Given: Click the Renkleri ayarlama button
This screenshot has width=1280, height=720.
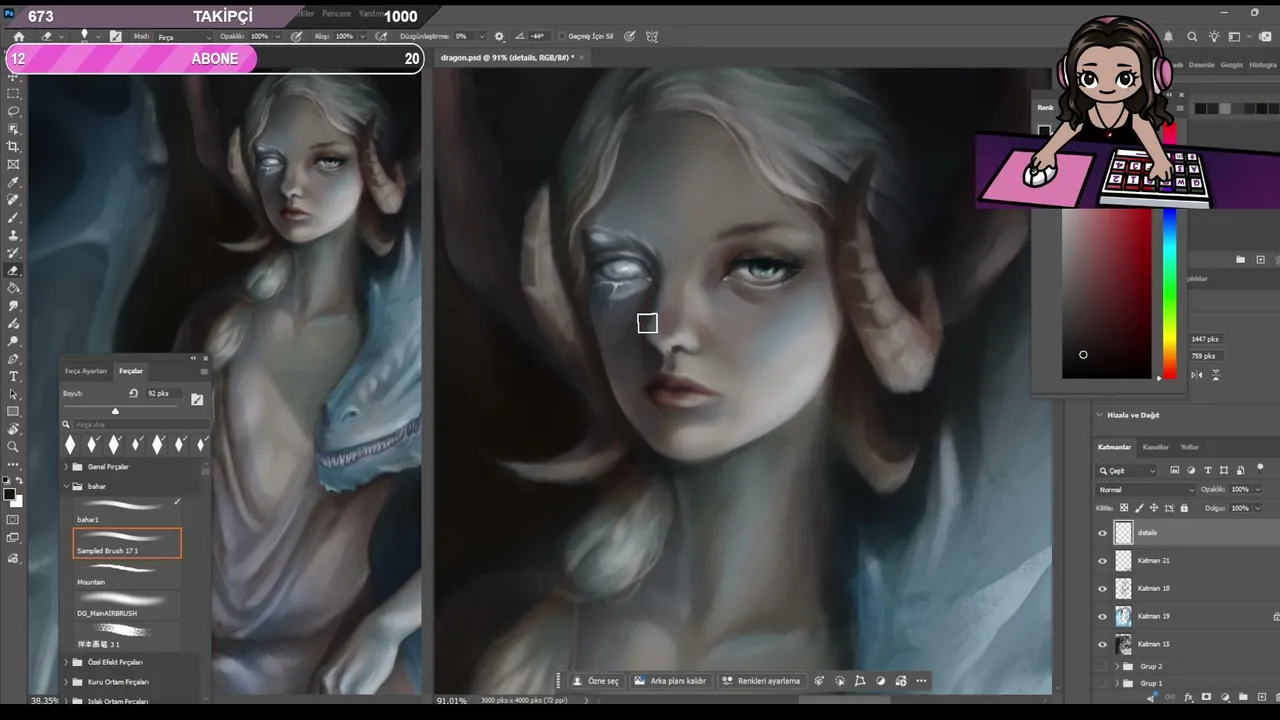Looking at the screenshot, I should [x=762, y=681].
